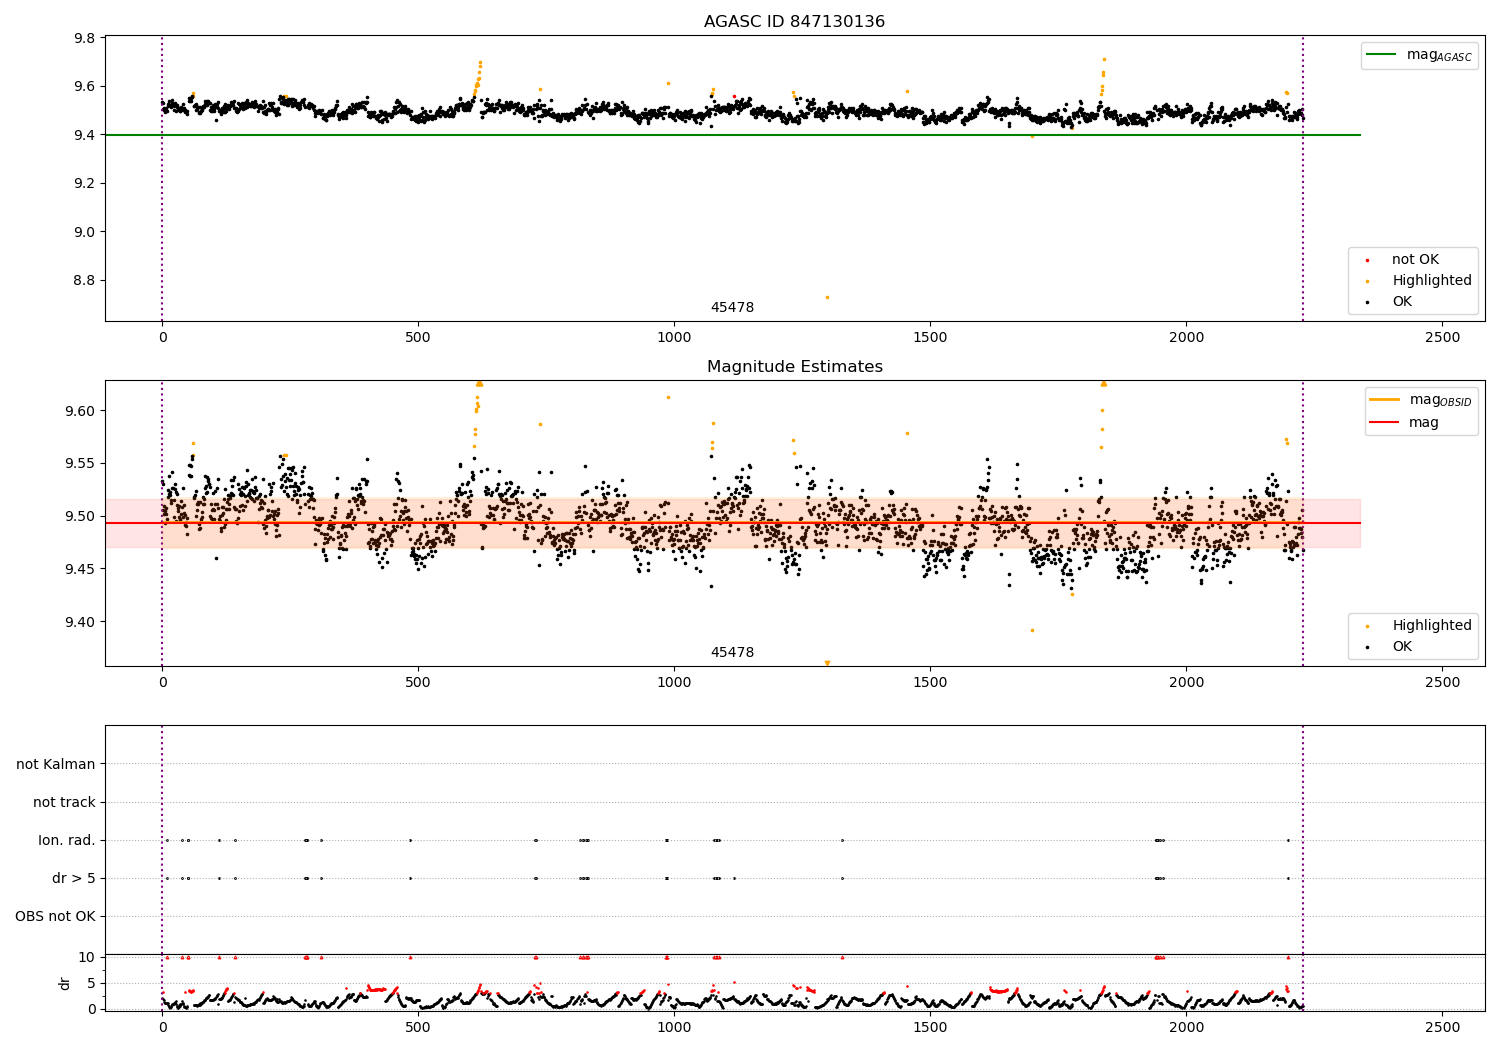Click the orange outlier point near 8.73 in top plot
Screen dimensions: 1500x1050
pos(827,297)
